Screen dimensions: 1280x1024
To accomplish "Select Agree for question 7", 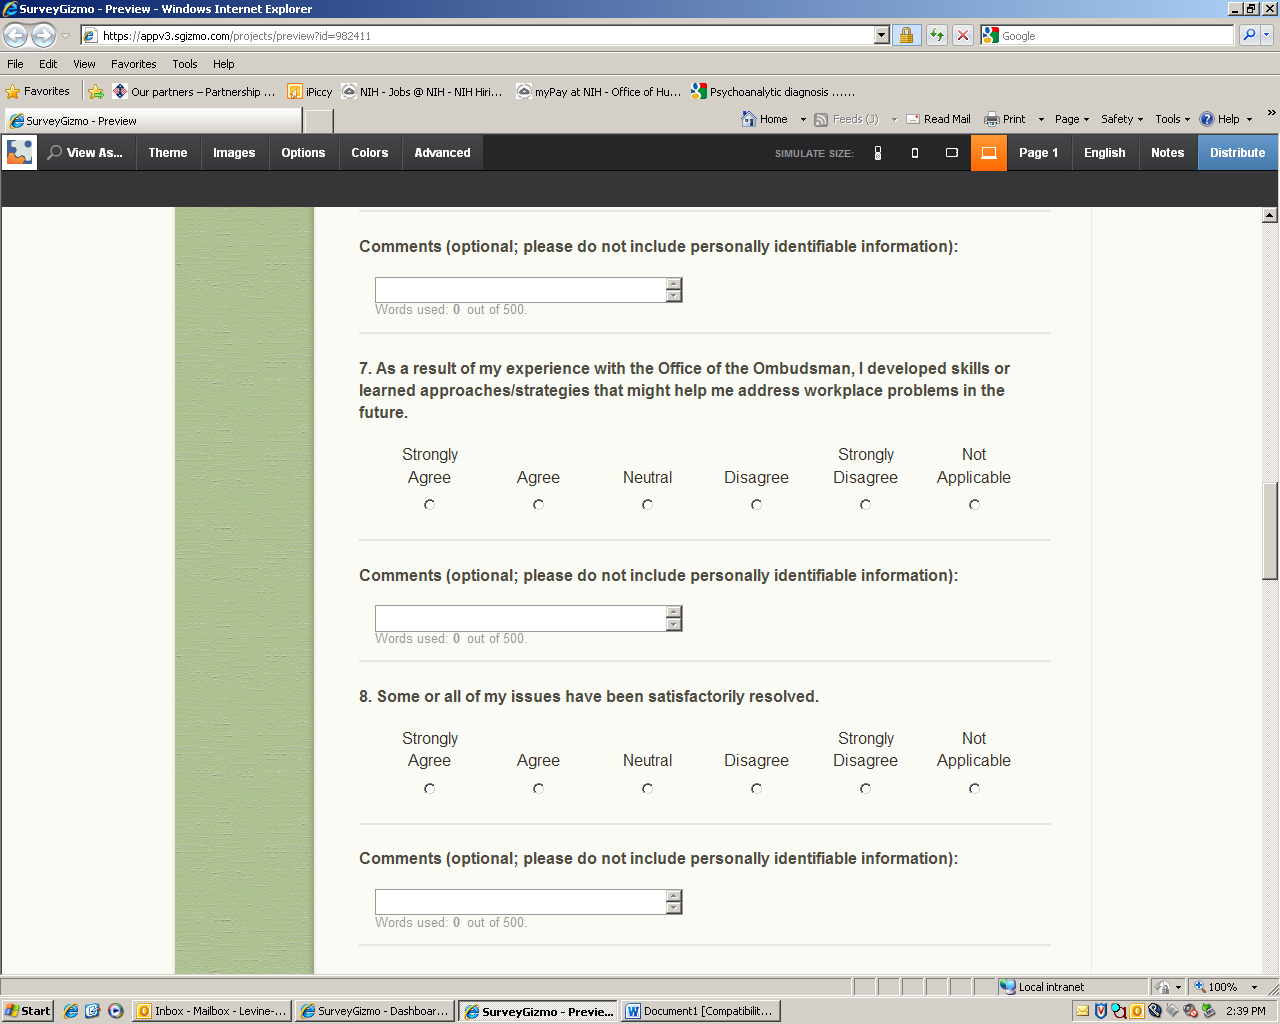I will (538, 505).
